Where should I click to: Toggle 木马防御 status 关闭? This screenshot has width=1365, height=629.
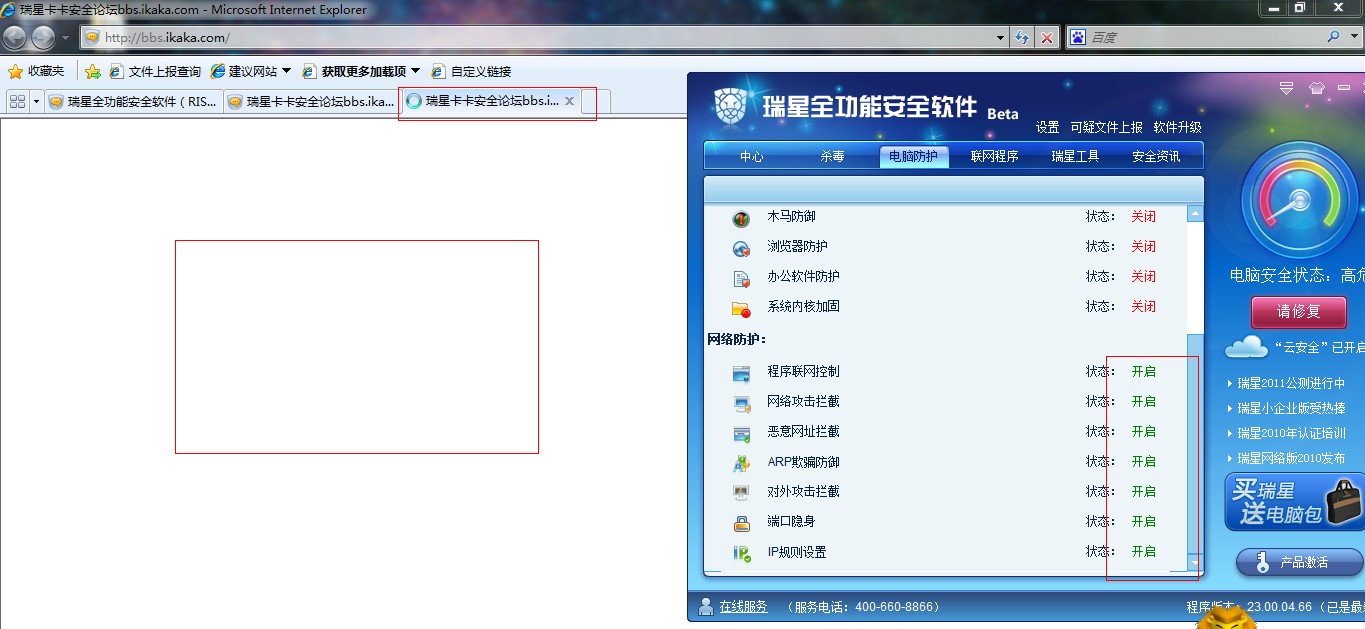pos(1143,216)
